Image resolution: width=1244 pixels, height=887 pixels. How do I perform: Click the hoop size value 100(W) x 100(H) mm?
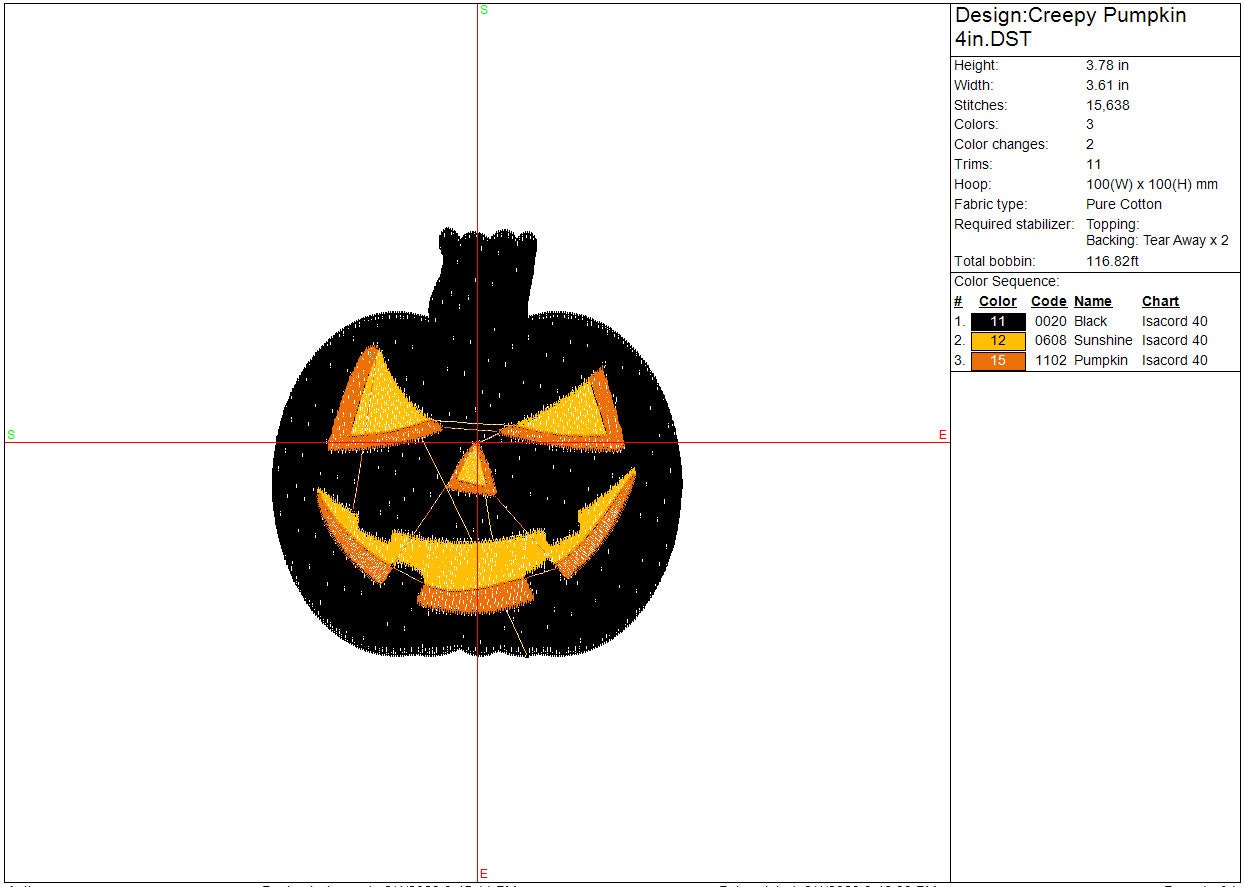click(1151, 184)
